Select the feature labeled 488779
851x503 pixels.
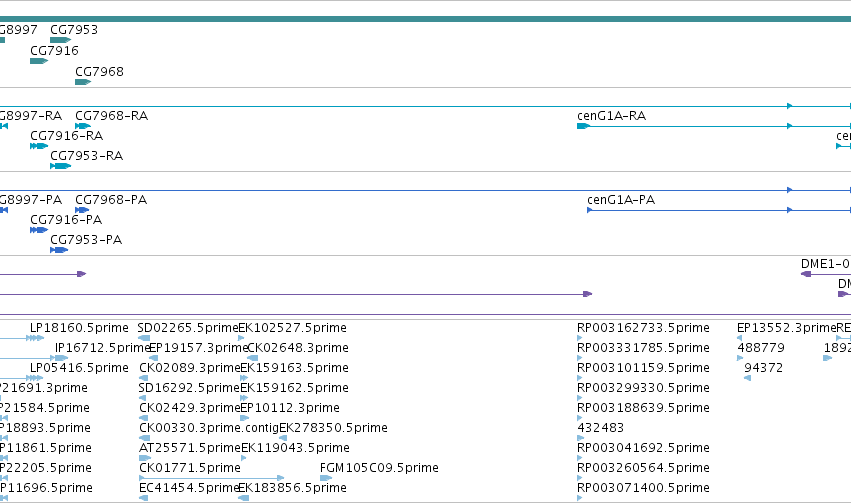point(761,348)
